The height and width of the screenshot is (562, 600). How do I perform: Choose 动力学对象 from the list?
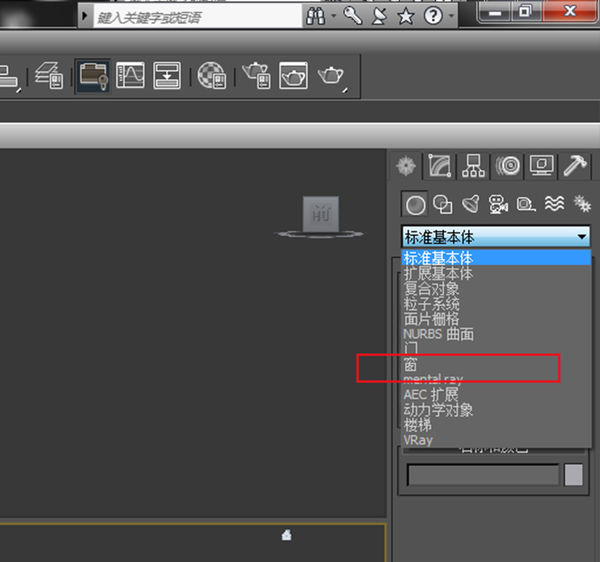(x=496, y=410)
